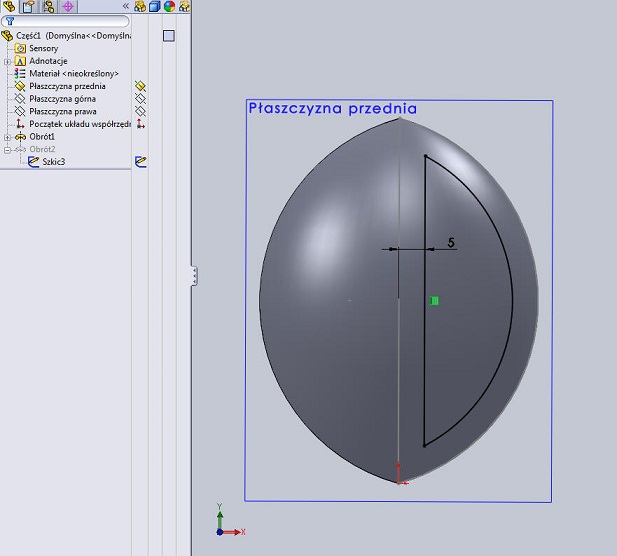Collapse the Obrót2 feature
This screenshot has width=617, height=556.
tap(7, 150)
